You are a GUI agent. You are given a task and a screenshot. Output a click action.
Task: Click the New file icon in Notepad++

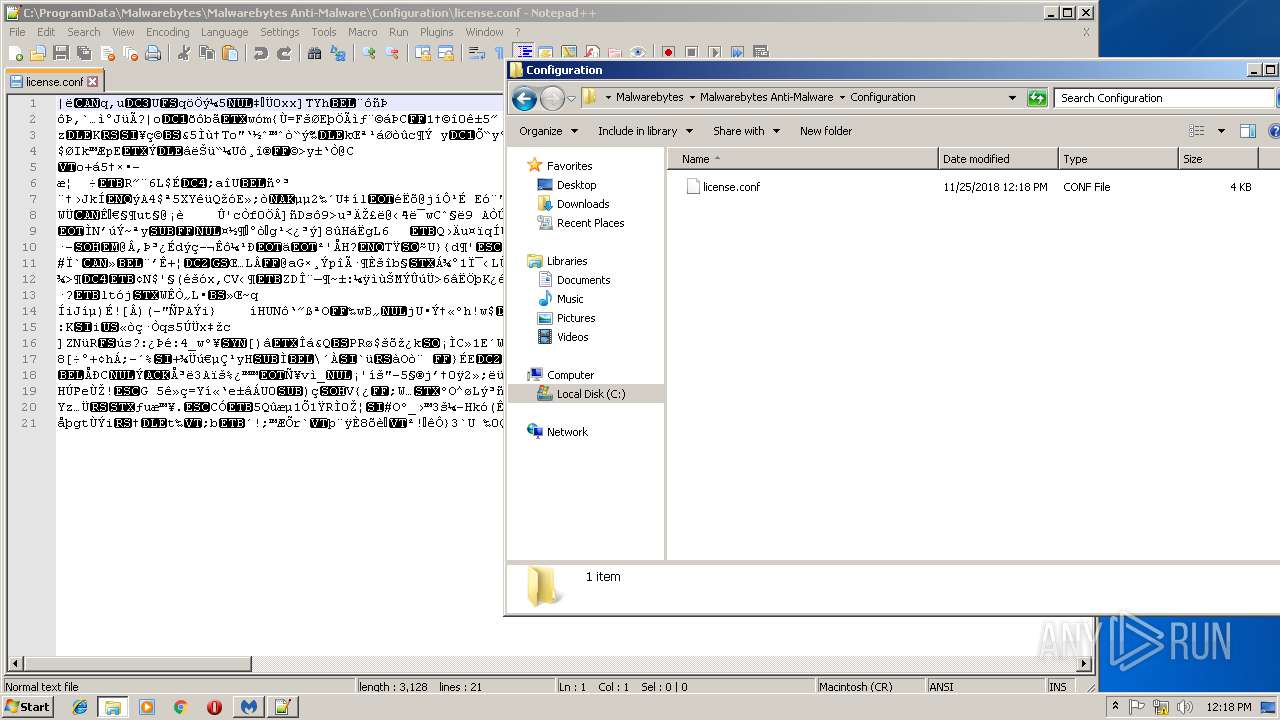pyautogui.click(x=16, y=53)
